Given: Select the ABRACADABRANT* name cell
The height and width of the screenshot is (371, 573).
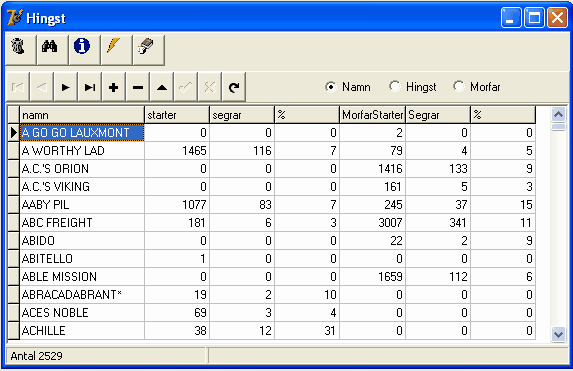Looking at the screenshot, I should click(82, 295).
